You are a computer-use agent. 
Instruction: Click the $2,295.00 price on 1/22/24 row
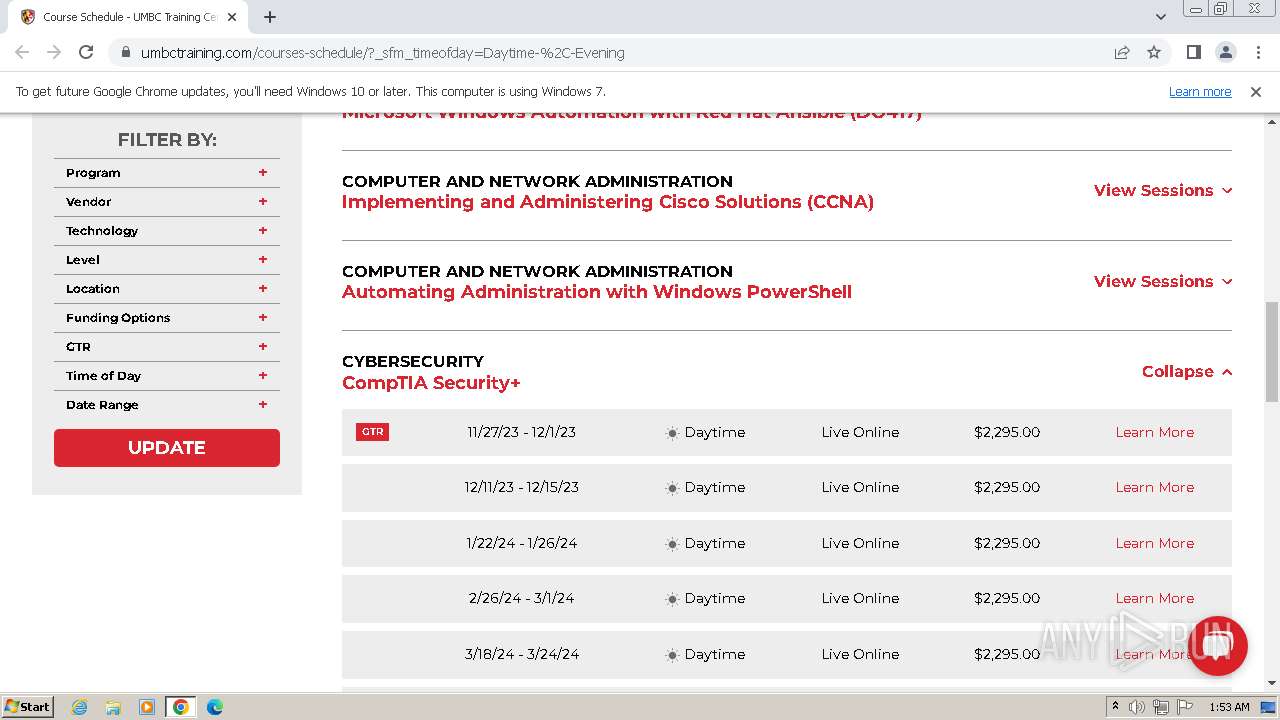coord(1007,543)
